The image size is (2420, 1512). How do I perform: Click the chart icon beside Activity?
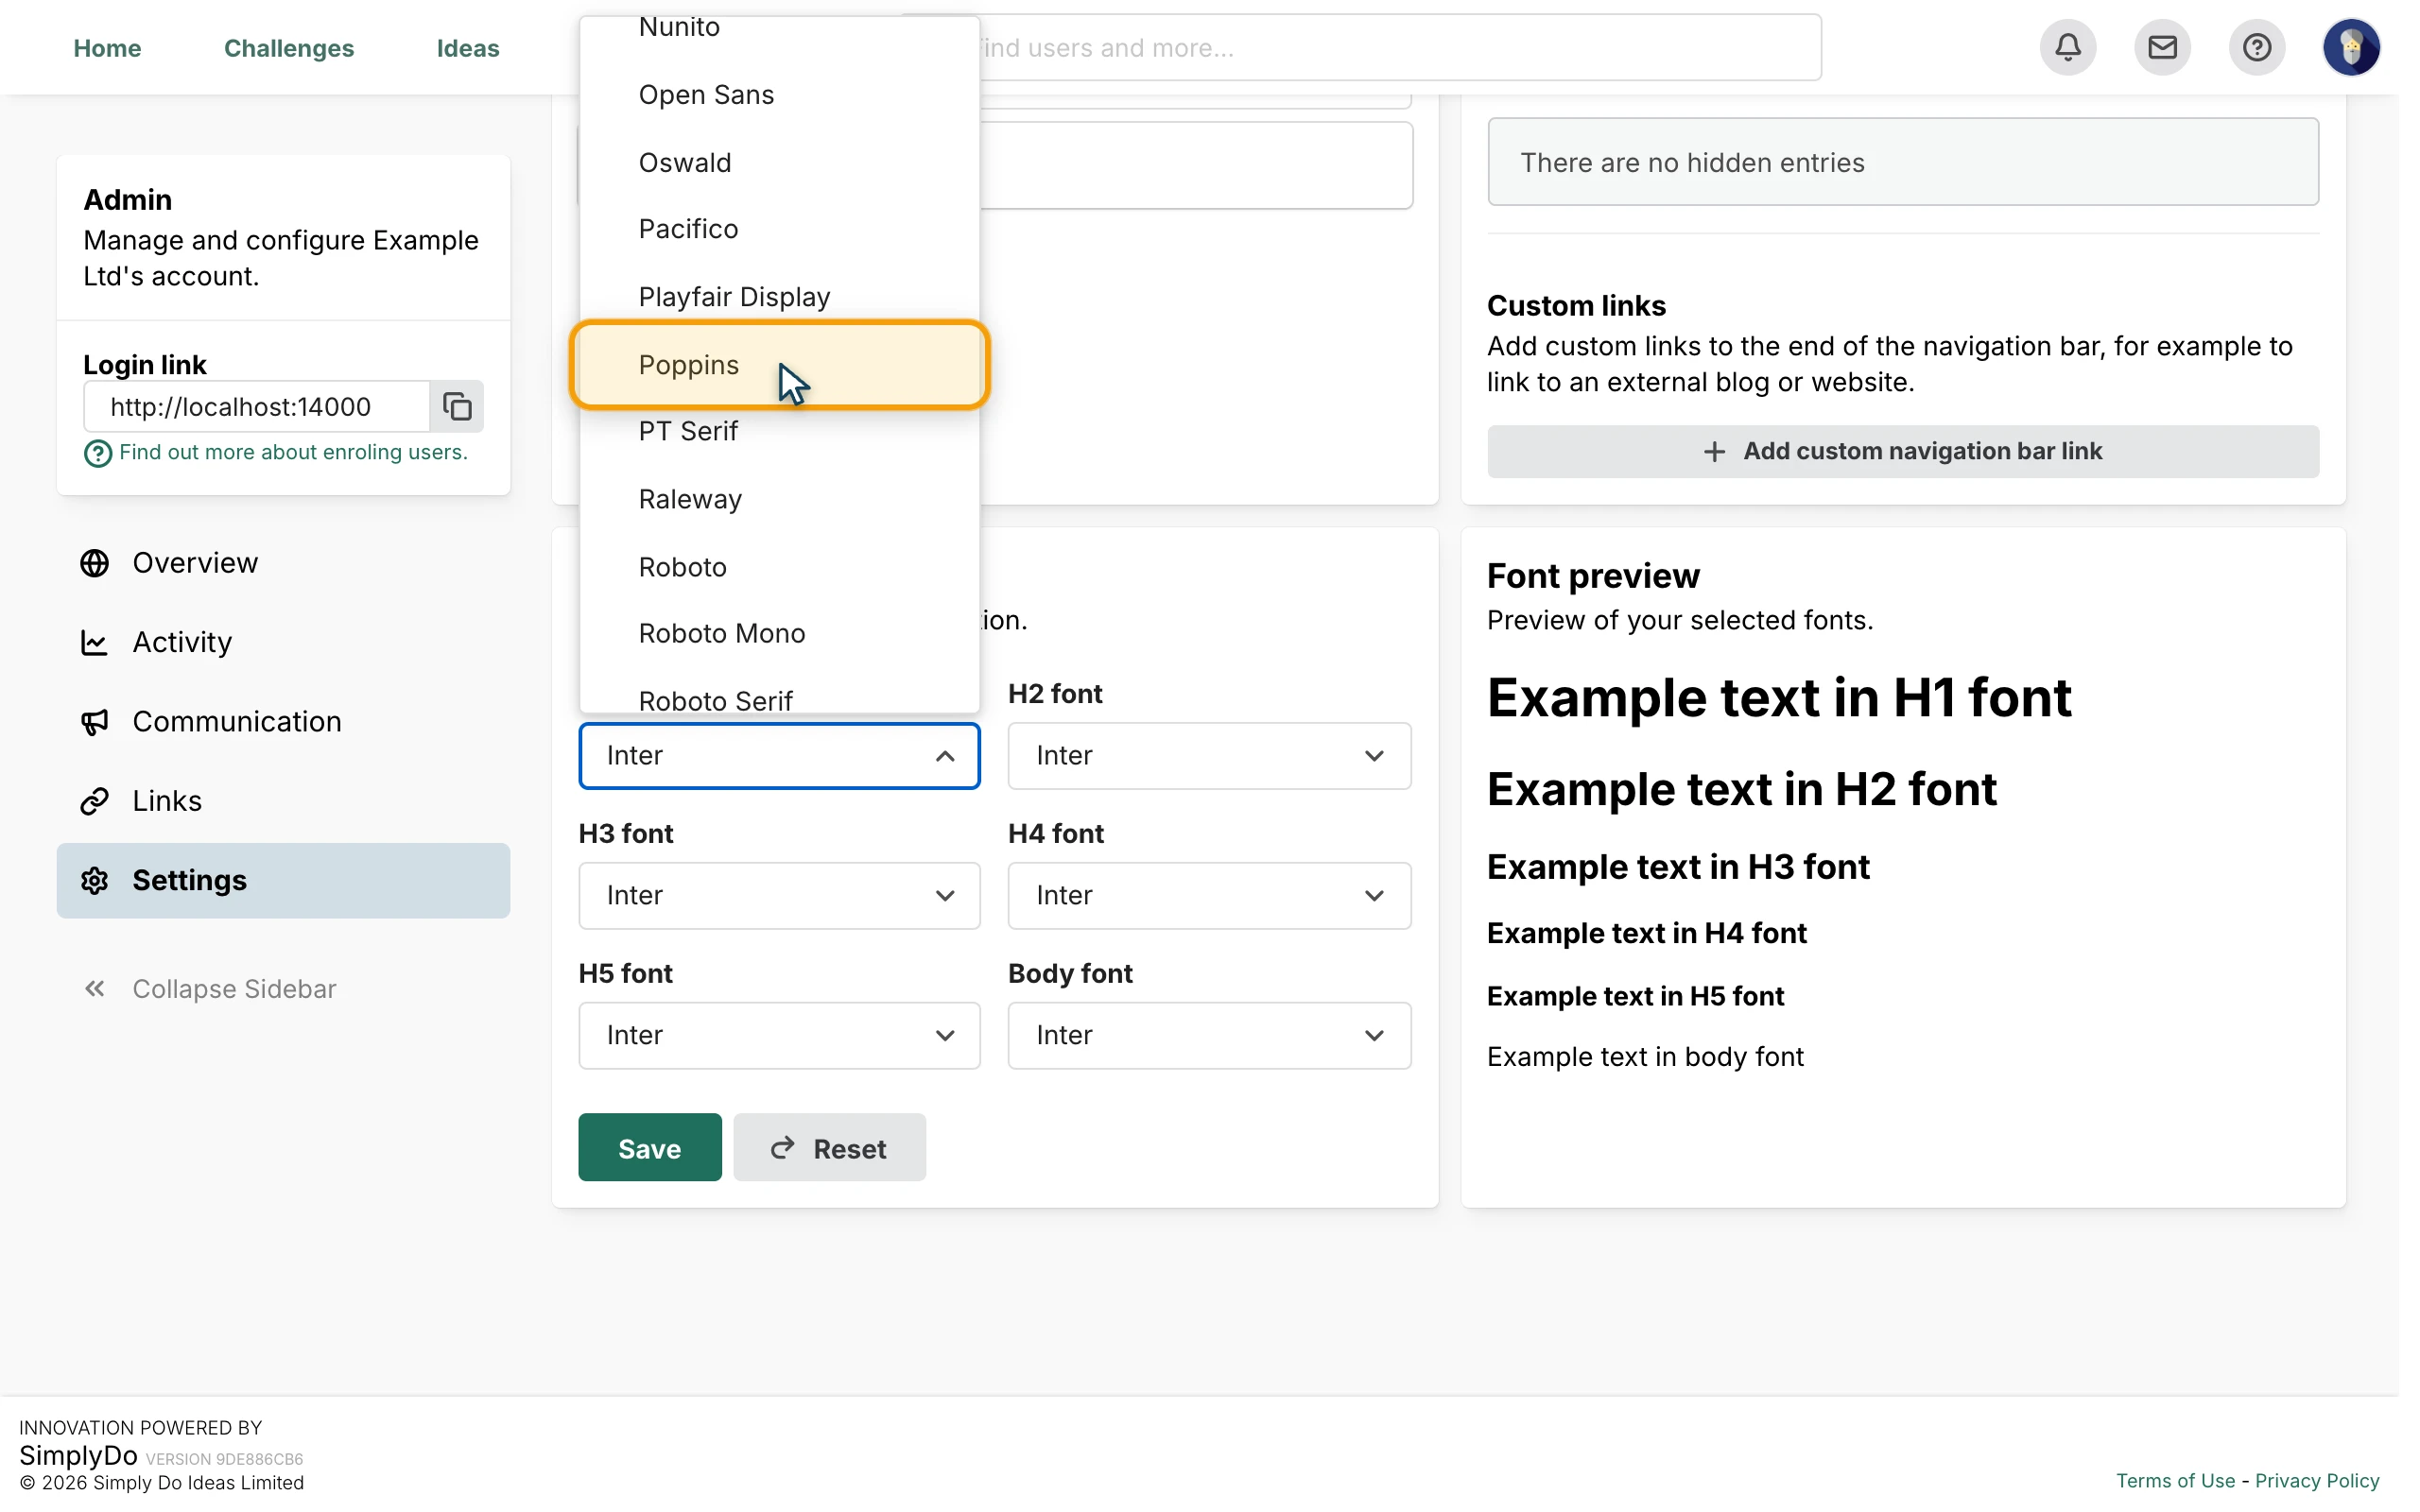click(x=95, y=642)
